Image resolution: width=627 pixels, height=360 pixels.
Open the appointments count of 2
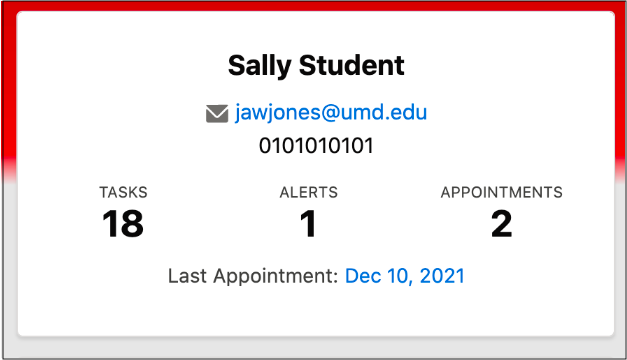pyautogui.click(x=501, y=224)
